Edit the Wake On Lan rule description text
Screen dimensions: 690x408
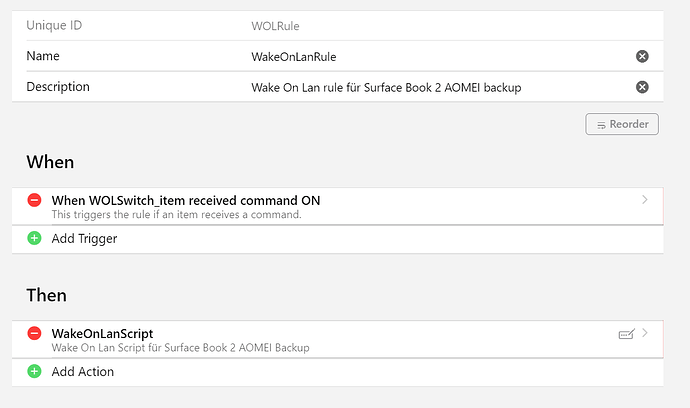pos(386,88)
